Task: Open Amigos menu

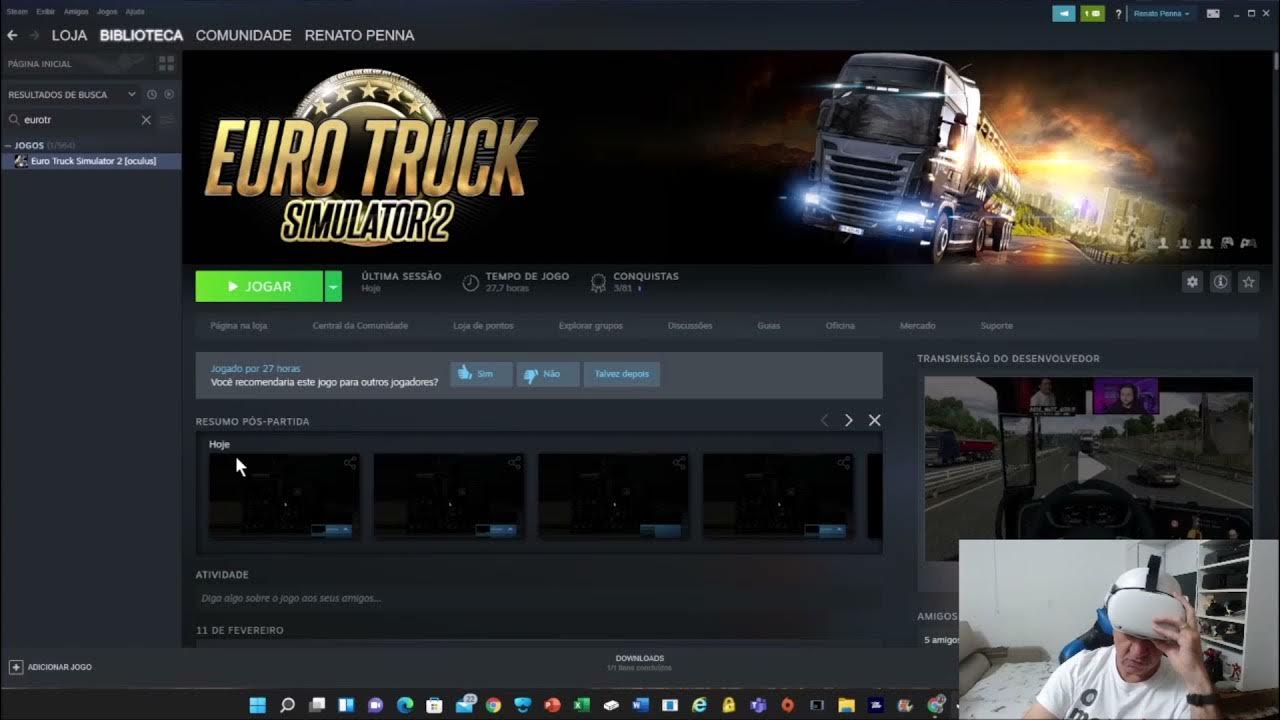Action: 76,11
